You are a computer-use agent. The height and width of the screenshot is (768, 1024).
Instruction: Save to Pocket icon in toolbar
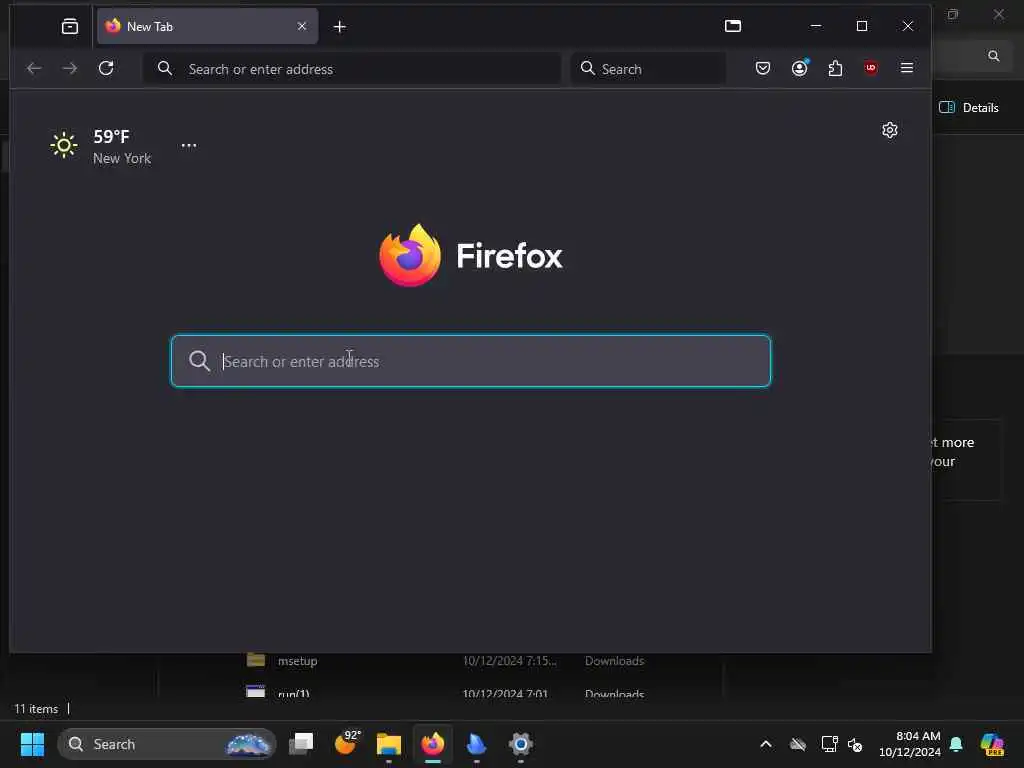(763, 68)
